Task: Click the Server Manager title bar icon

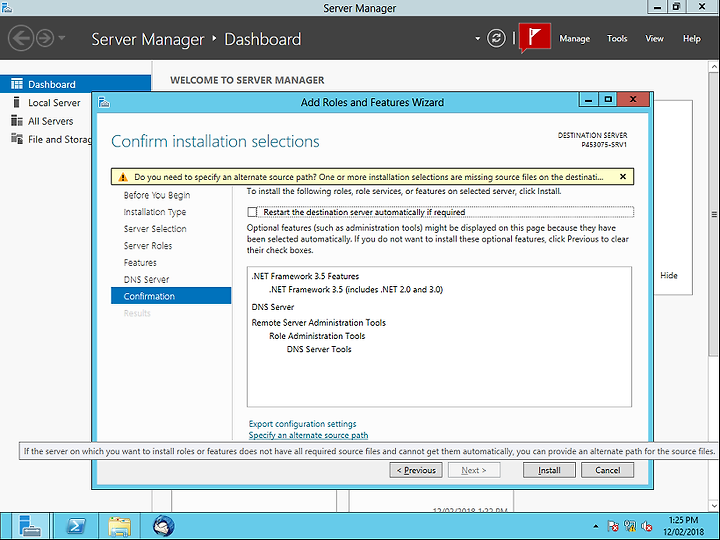Action: click(x=6, y=7)
